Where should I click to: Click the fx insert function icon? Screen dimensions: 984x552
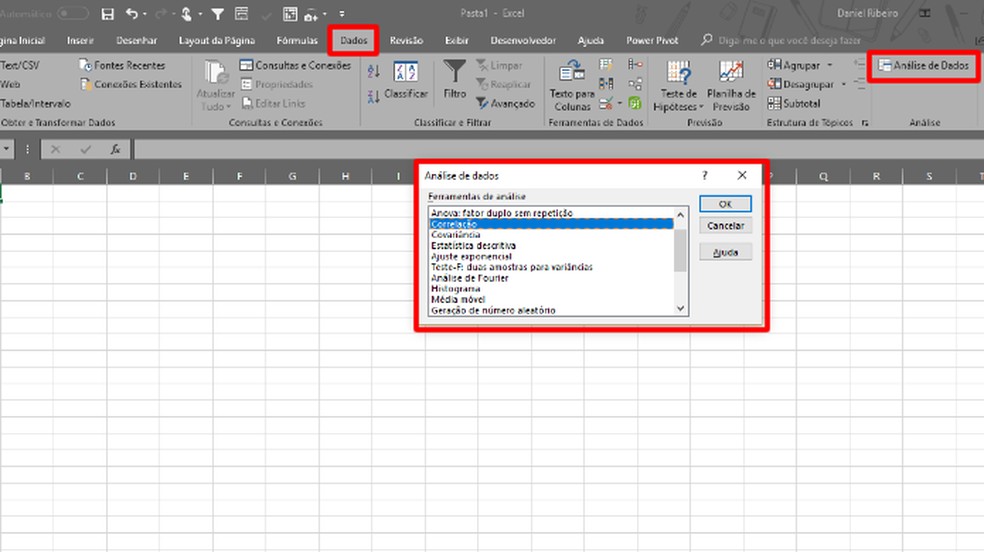115,149
